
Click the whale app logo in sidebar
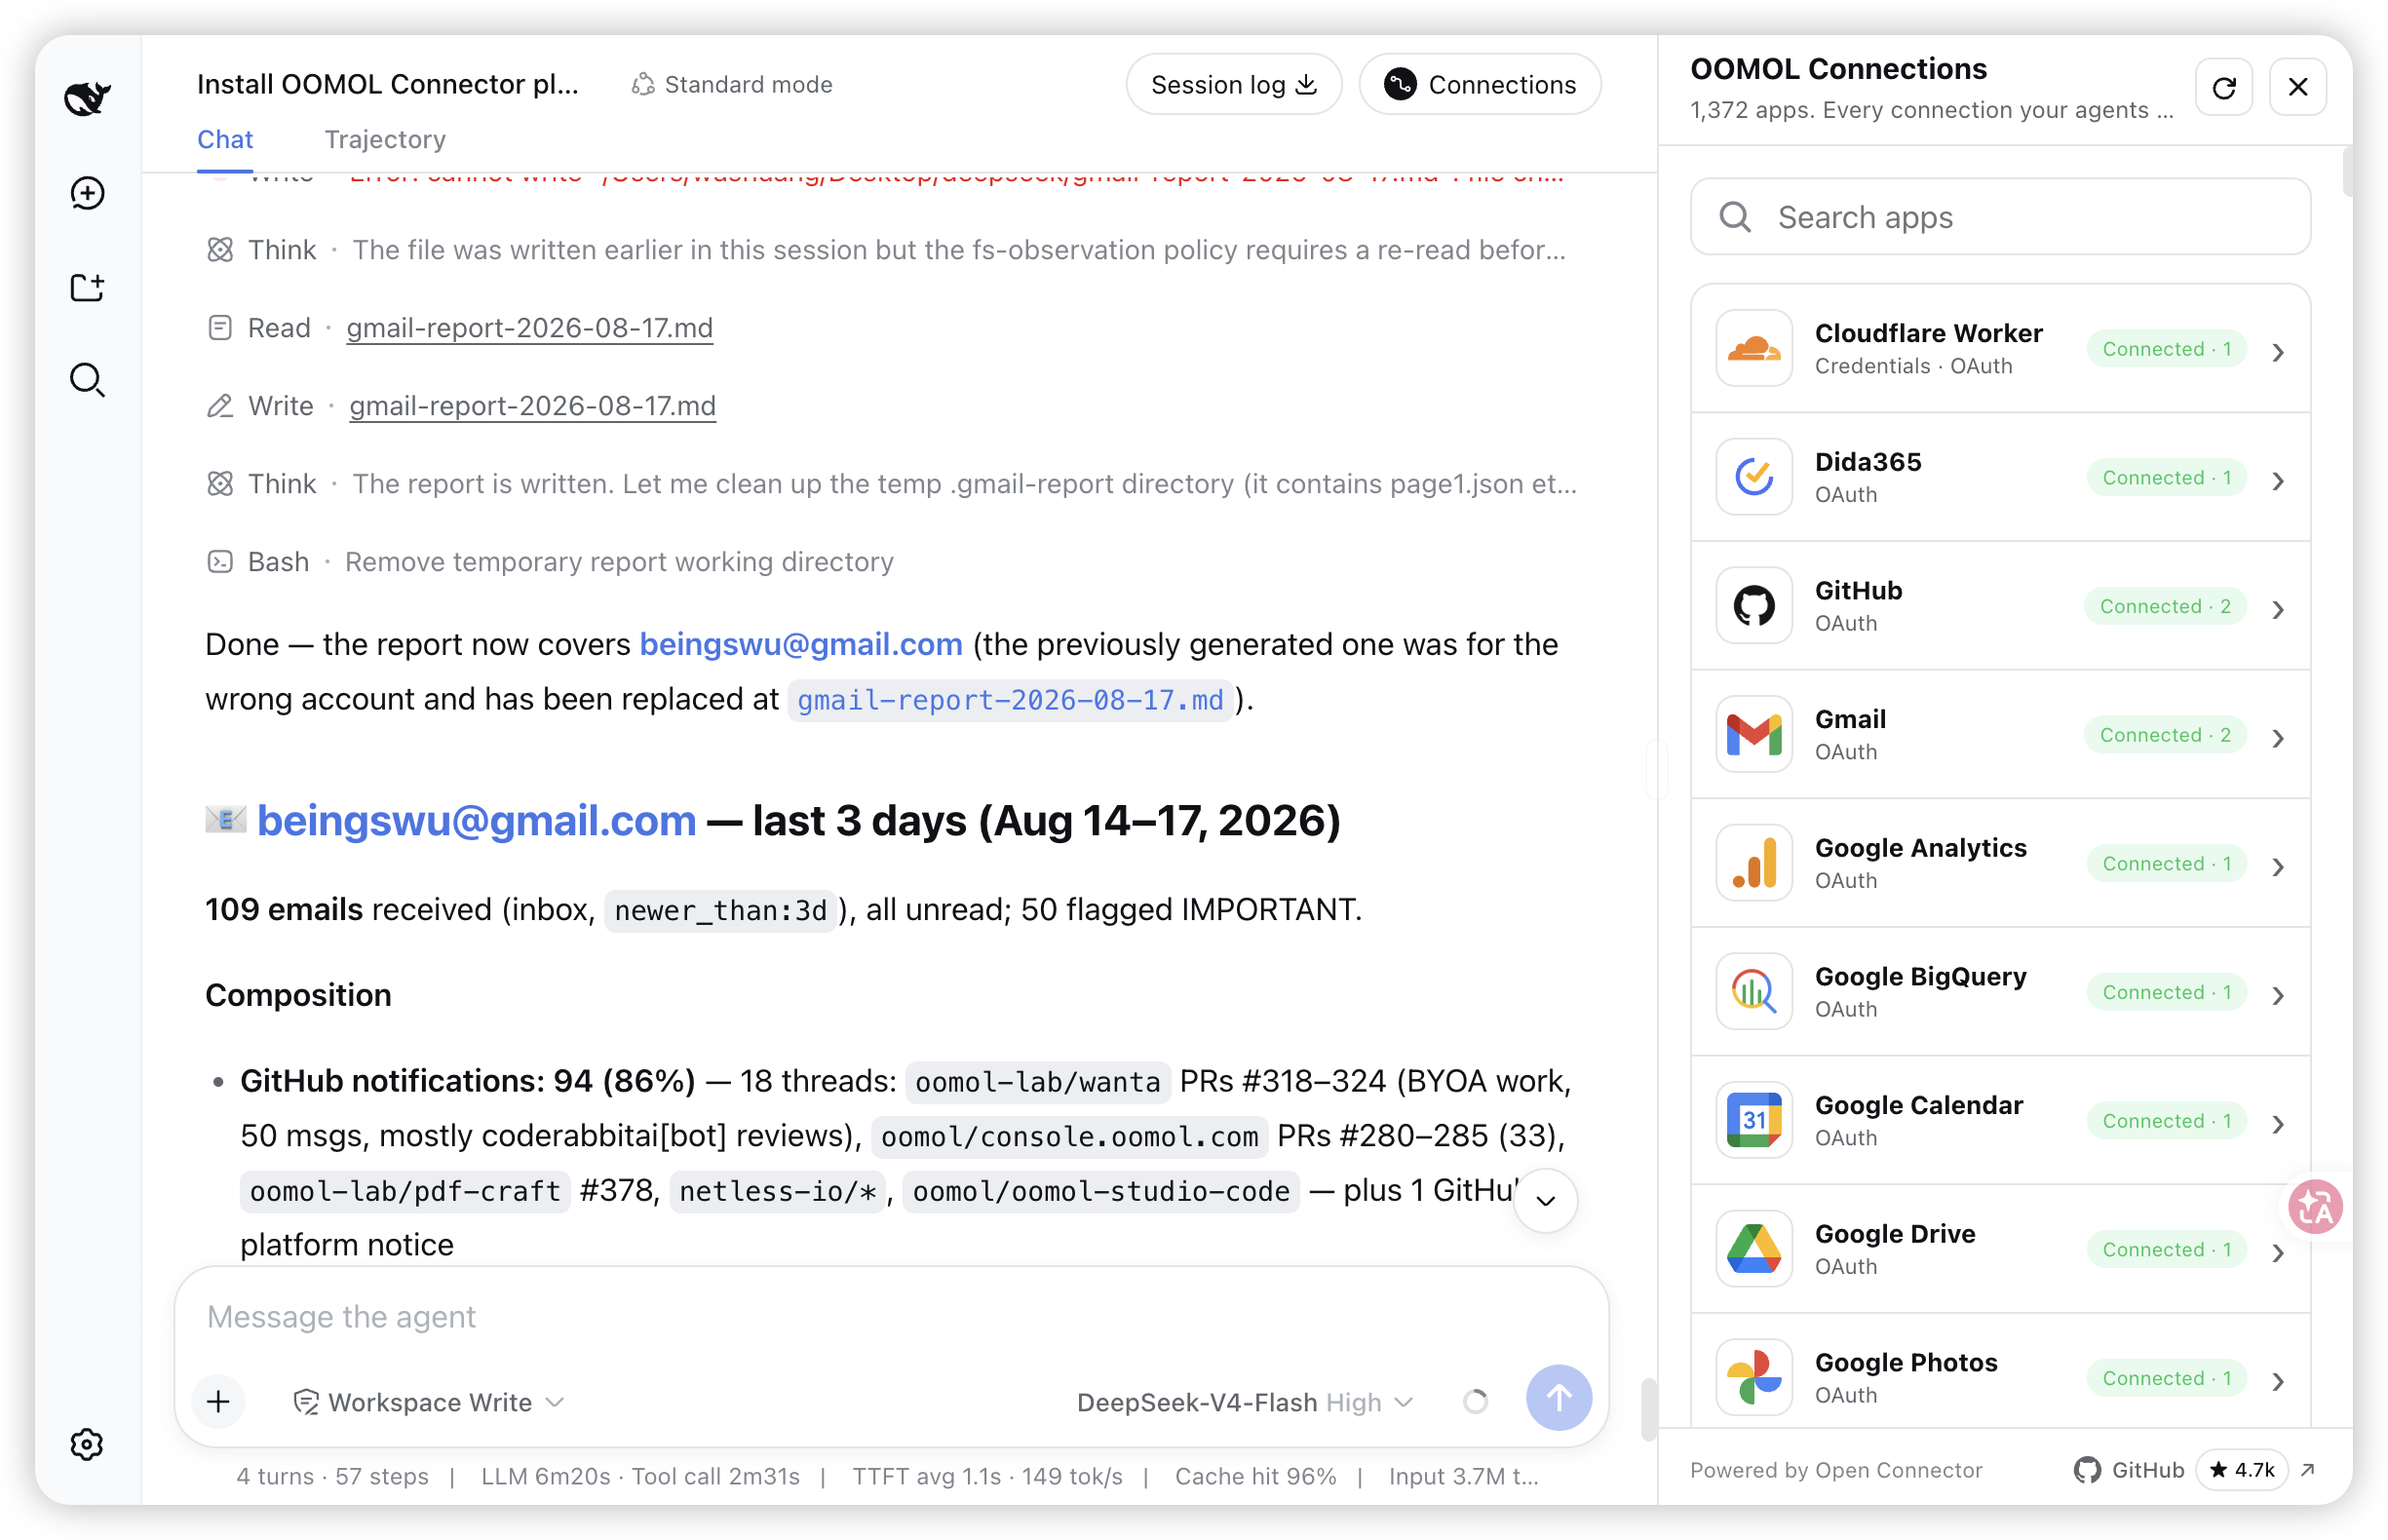(88, 98)
